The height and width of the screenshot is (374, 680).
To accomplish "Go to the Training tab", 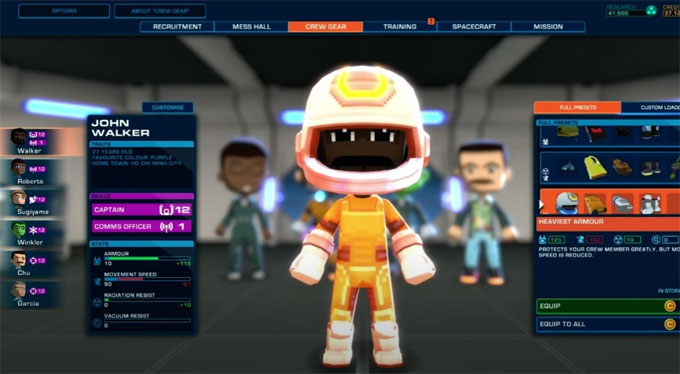I will 399,27.
